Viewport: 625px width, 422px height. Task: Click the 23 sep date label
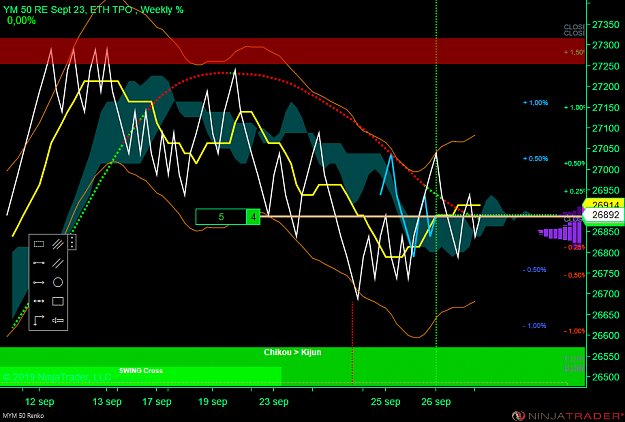[274, 401]
